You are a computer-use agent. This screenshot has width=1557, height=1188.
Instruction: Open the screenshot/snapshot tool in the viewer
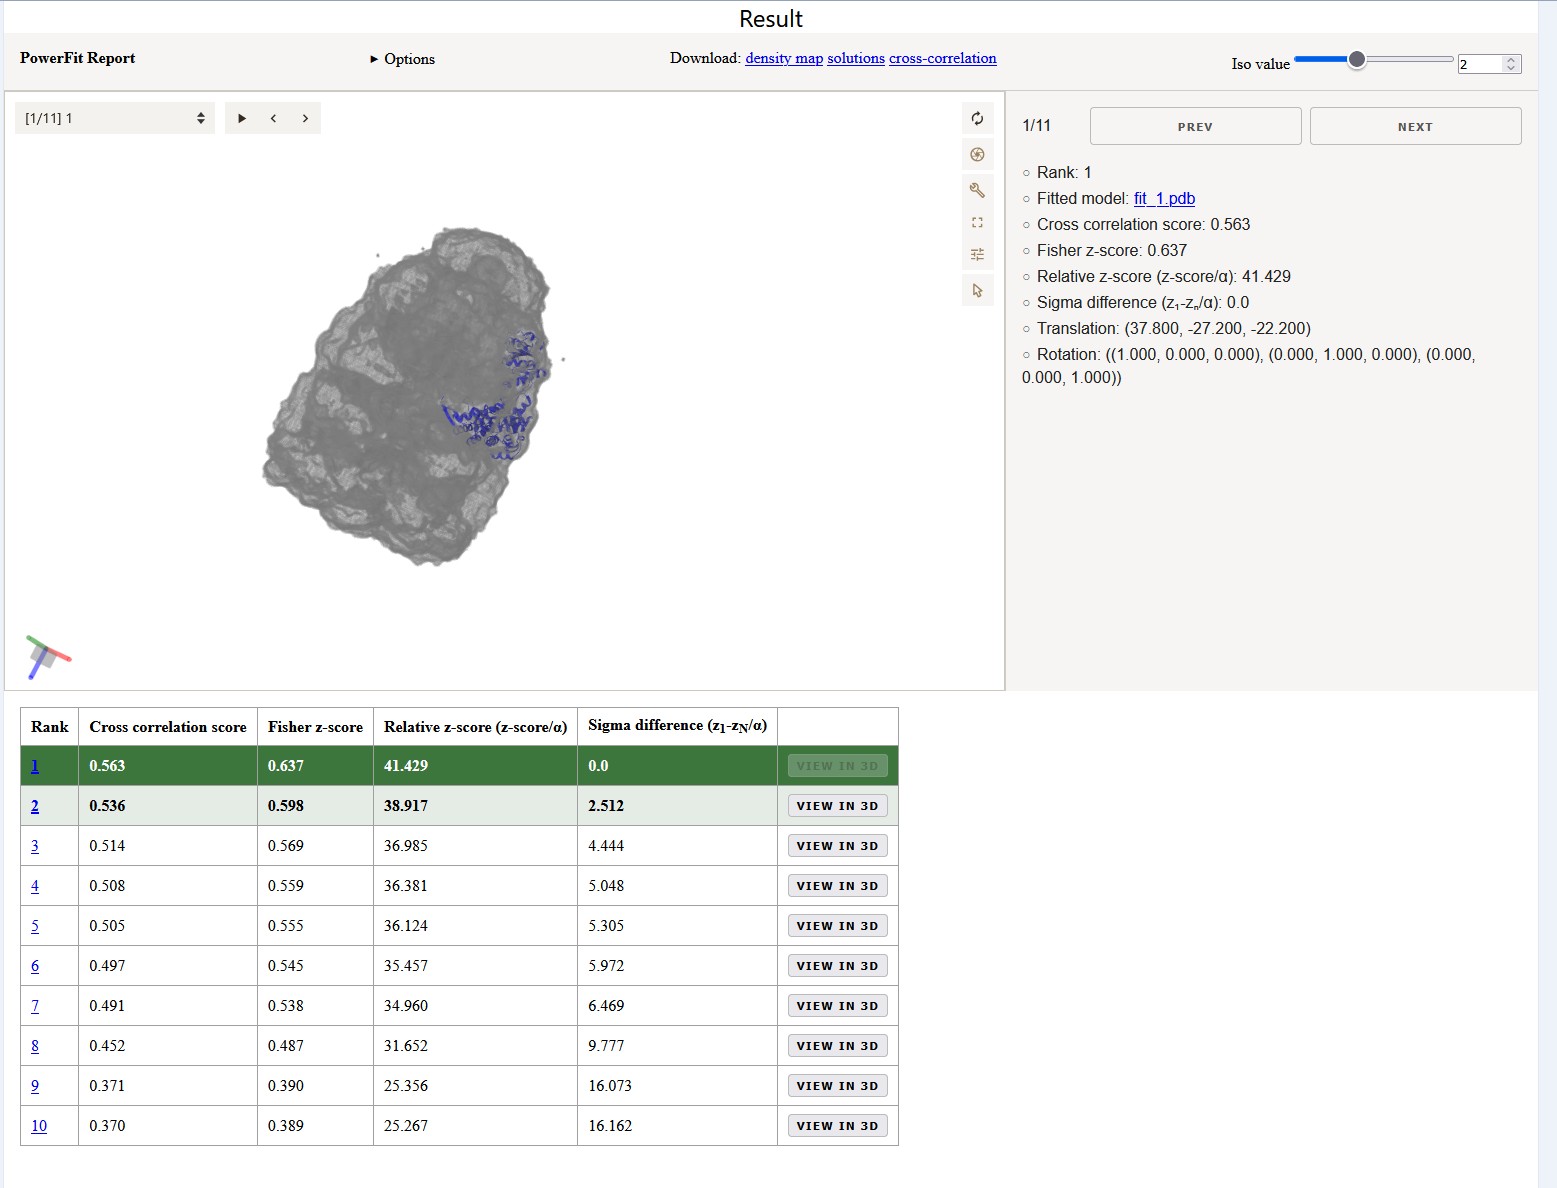tap(977, 155)
